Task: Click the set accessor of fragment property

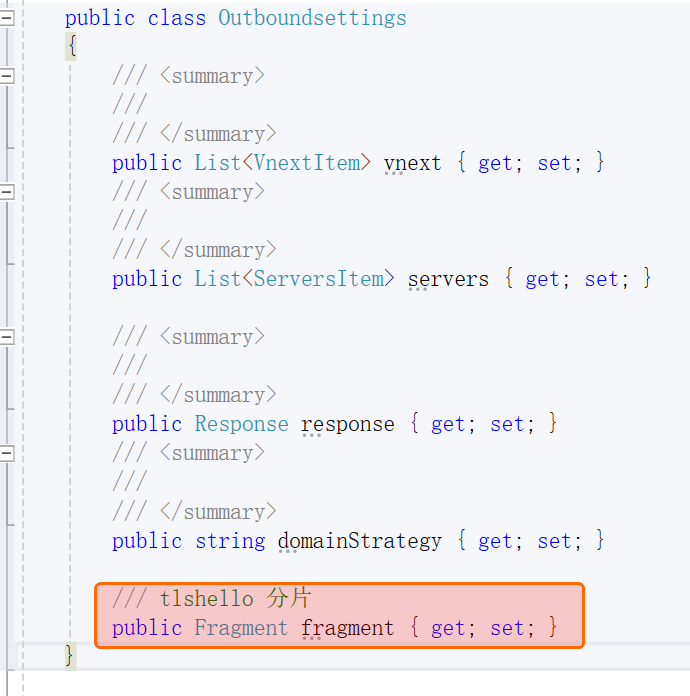Action: point(507,628)
